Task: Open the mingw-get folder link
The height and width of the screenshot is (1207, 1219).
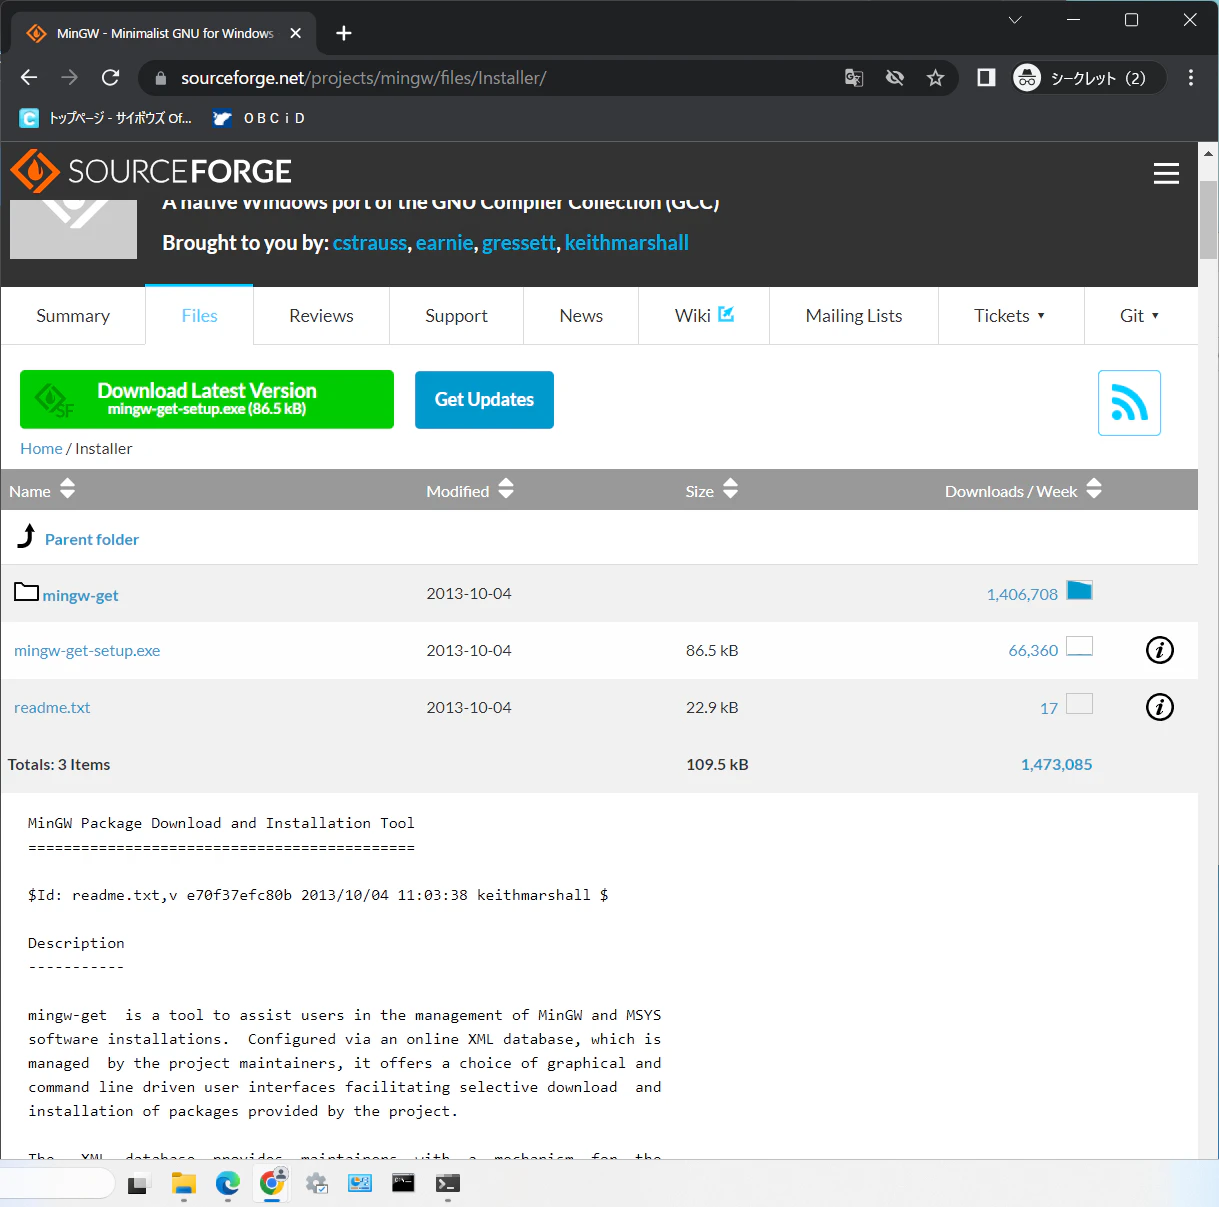Action: click(80, 595)
